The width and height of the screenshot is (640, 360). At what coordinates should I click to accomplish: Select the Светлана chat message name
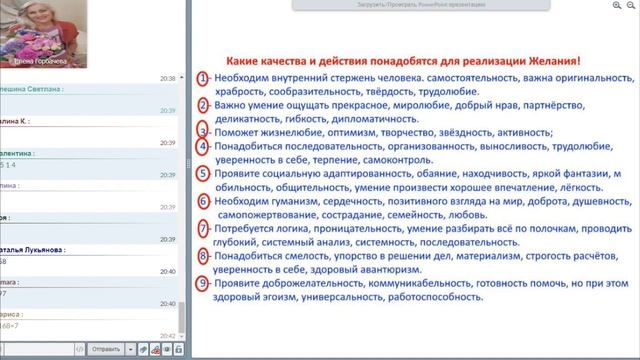point(31,89)
